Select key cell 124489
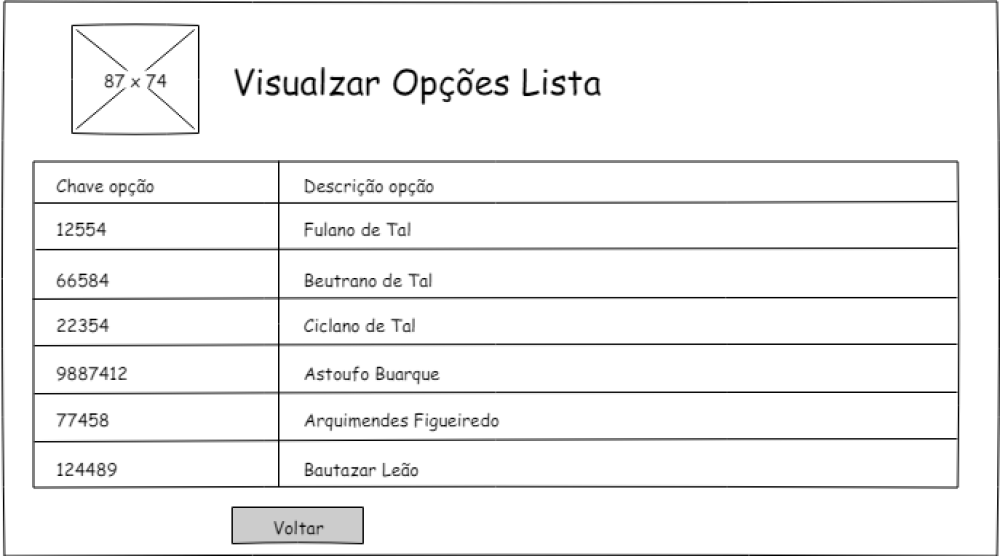The image size is (1000, 556). click(86, 469)
